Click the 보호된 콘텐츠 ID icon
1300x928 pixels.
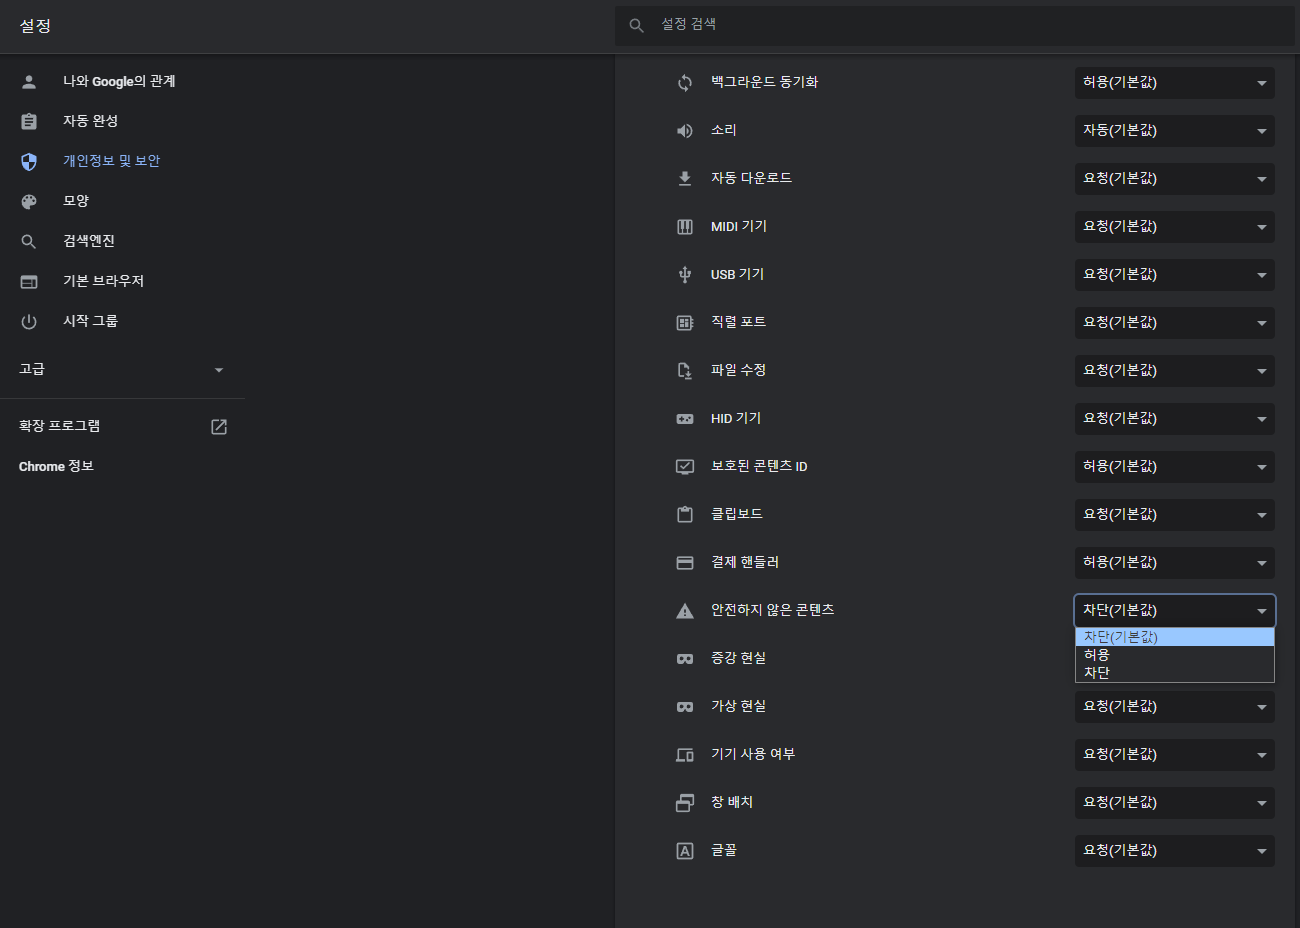[685, 467]
